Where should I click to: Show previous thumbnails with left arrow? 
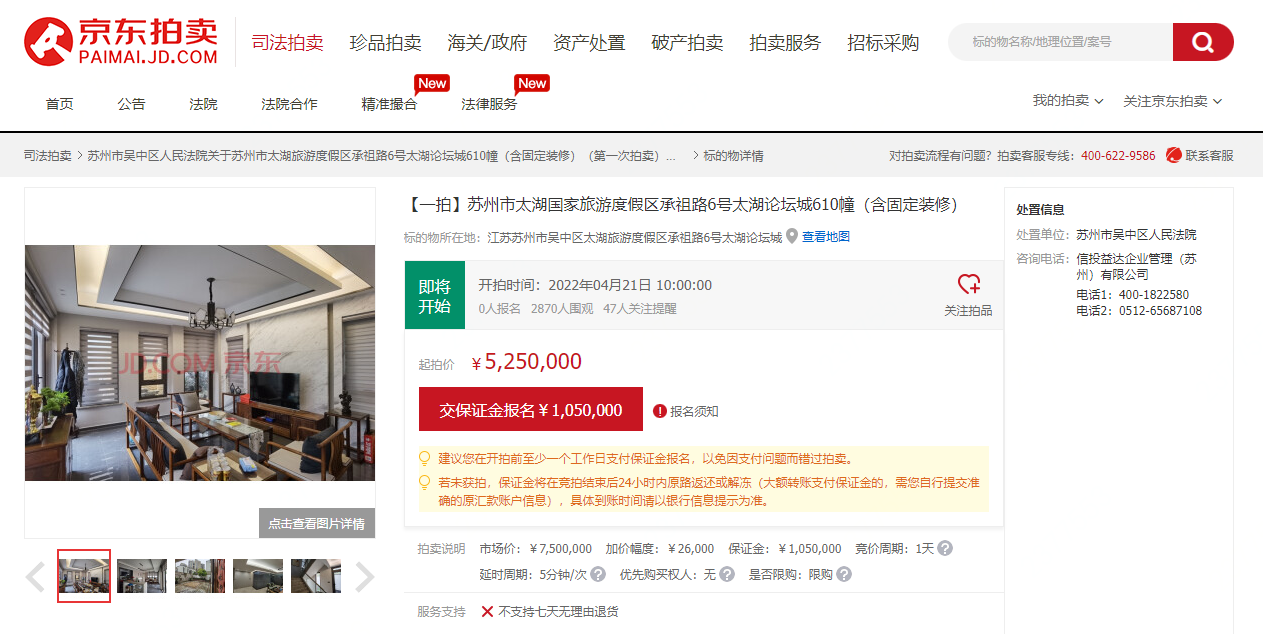(35, 576)
